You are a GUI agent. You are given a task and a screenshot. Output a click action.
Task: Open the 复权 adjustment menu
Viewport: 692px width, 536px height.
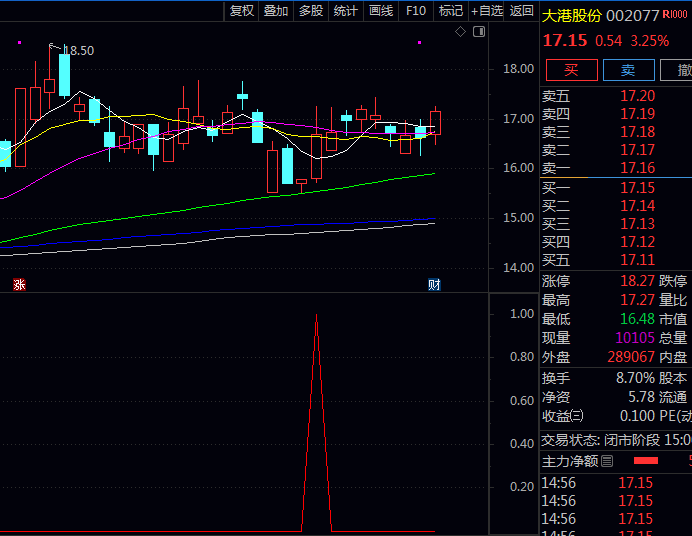(242, 11)
